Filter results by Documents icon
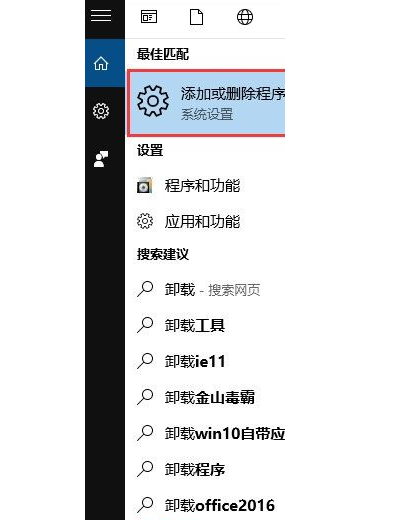Screen dimensions: 417x520 tap(196, 17)
